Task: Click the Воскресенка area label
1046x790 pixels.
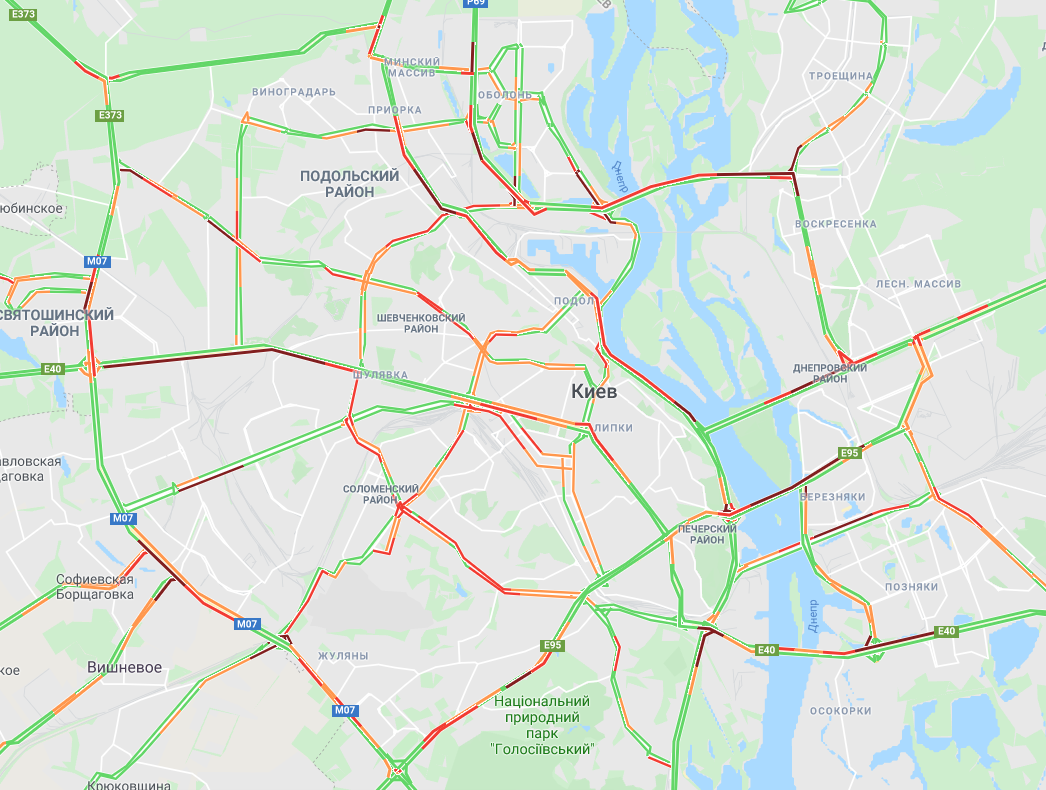Action: [x=836, y=224]
